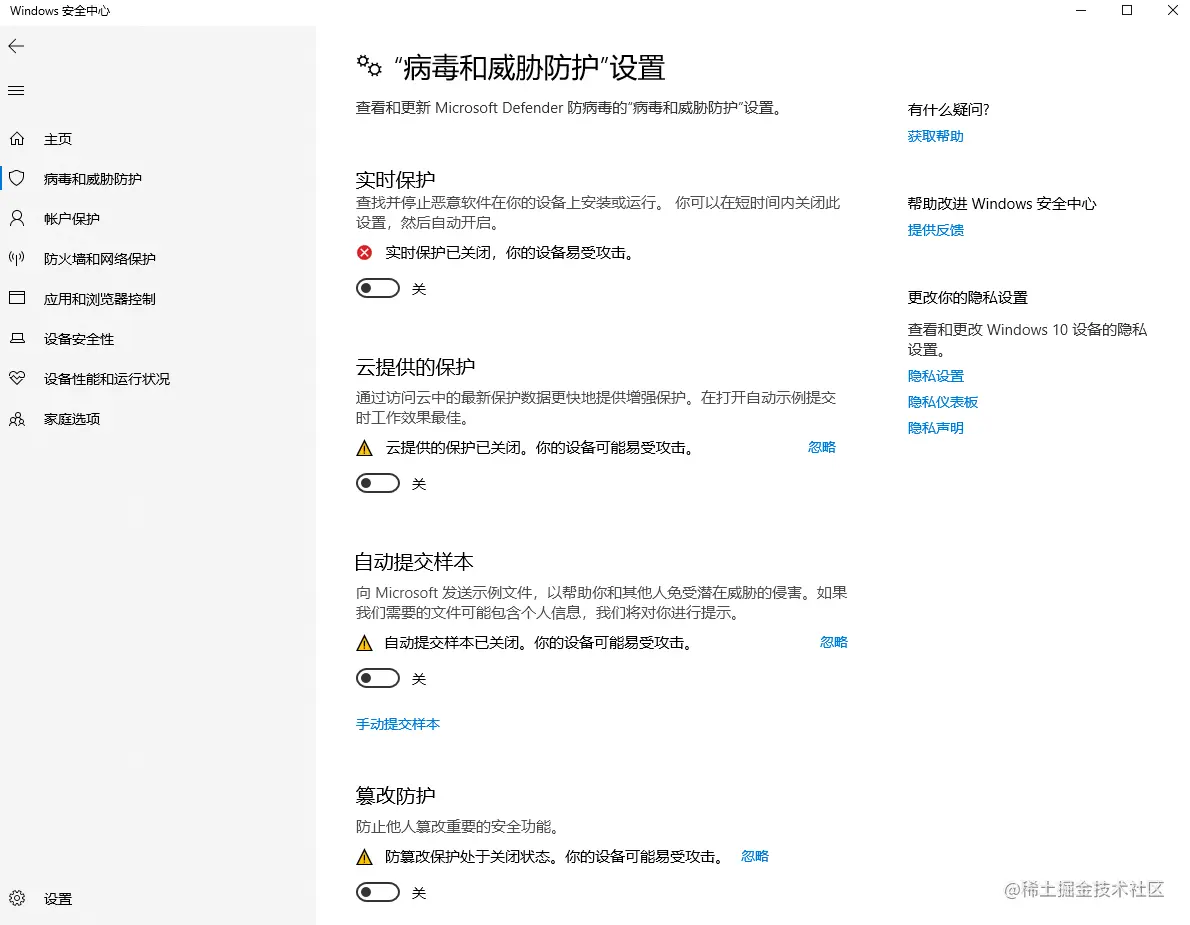This screenshot has width=1190, height=925.
Task: Turn on the 实时保护 toggle
Action: [378, 288]
